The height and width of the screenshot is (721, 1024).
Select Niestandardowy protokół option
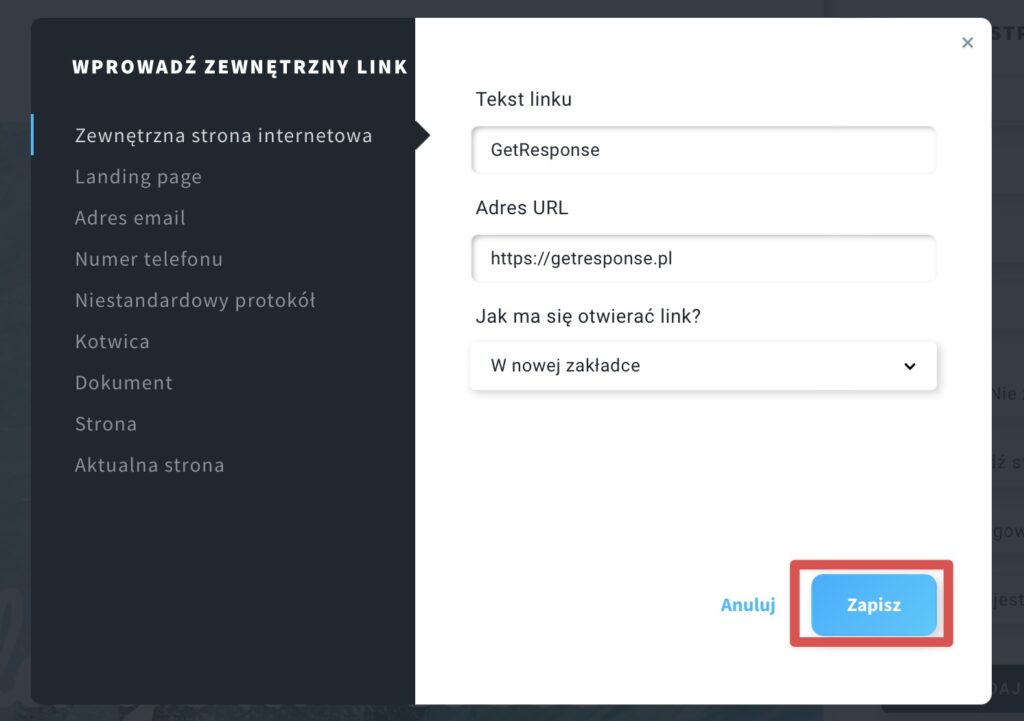click(x=195, y=300)
